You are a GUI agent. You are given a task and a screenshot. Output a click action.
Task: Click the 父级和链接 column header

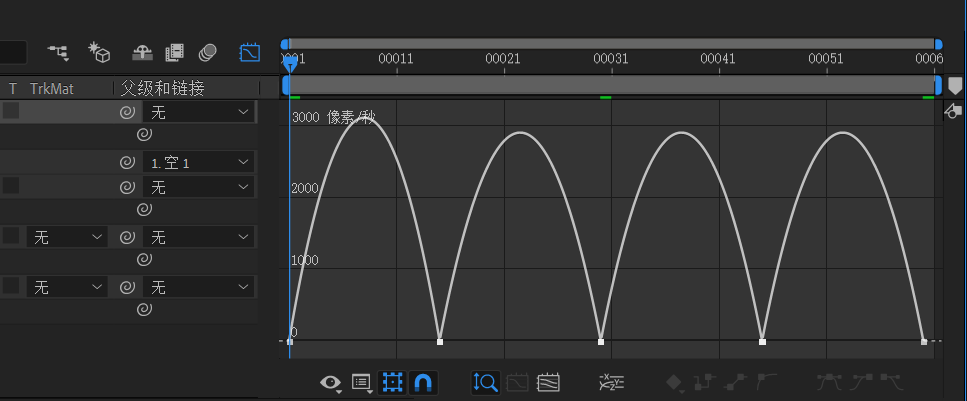163,89
